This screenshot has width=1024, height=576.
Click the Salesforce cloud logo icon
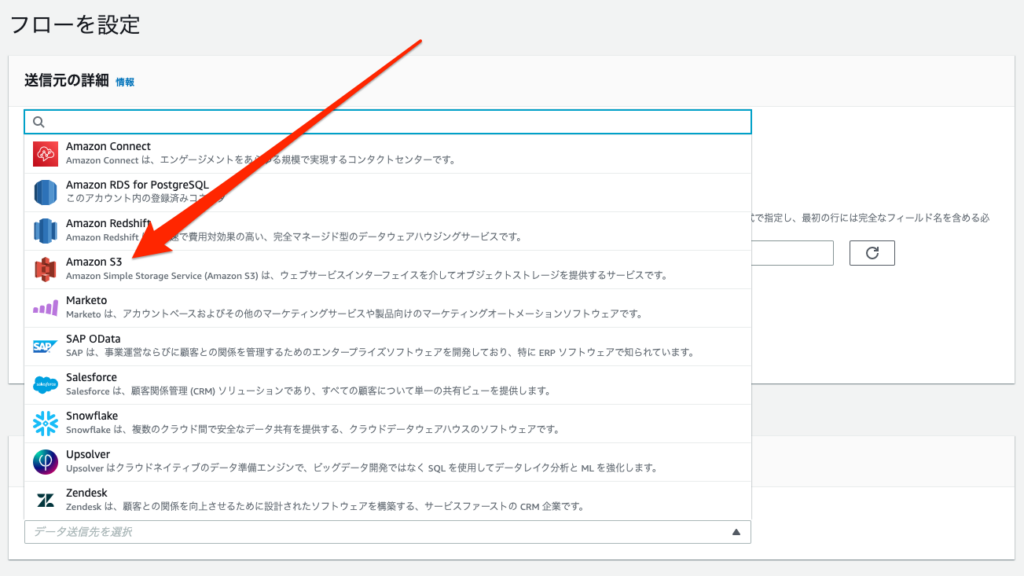click(43, 382)
